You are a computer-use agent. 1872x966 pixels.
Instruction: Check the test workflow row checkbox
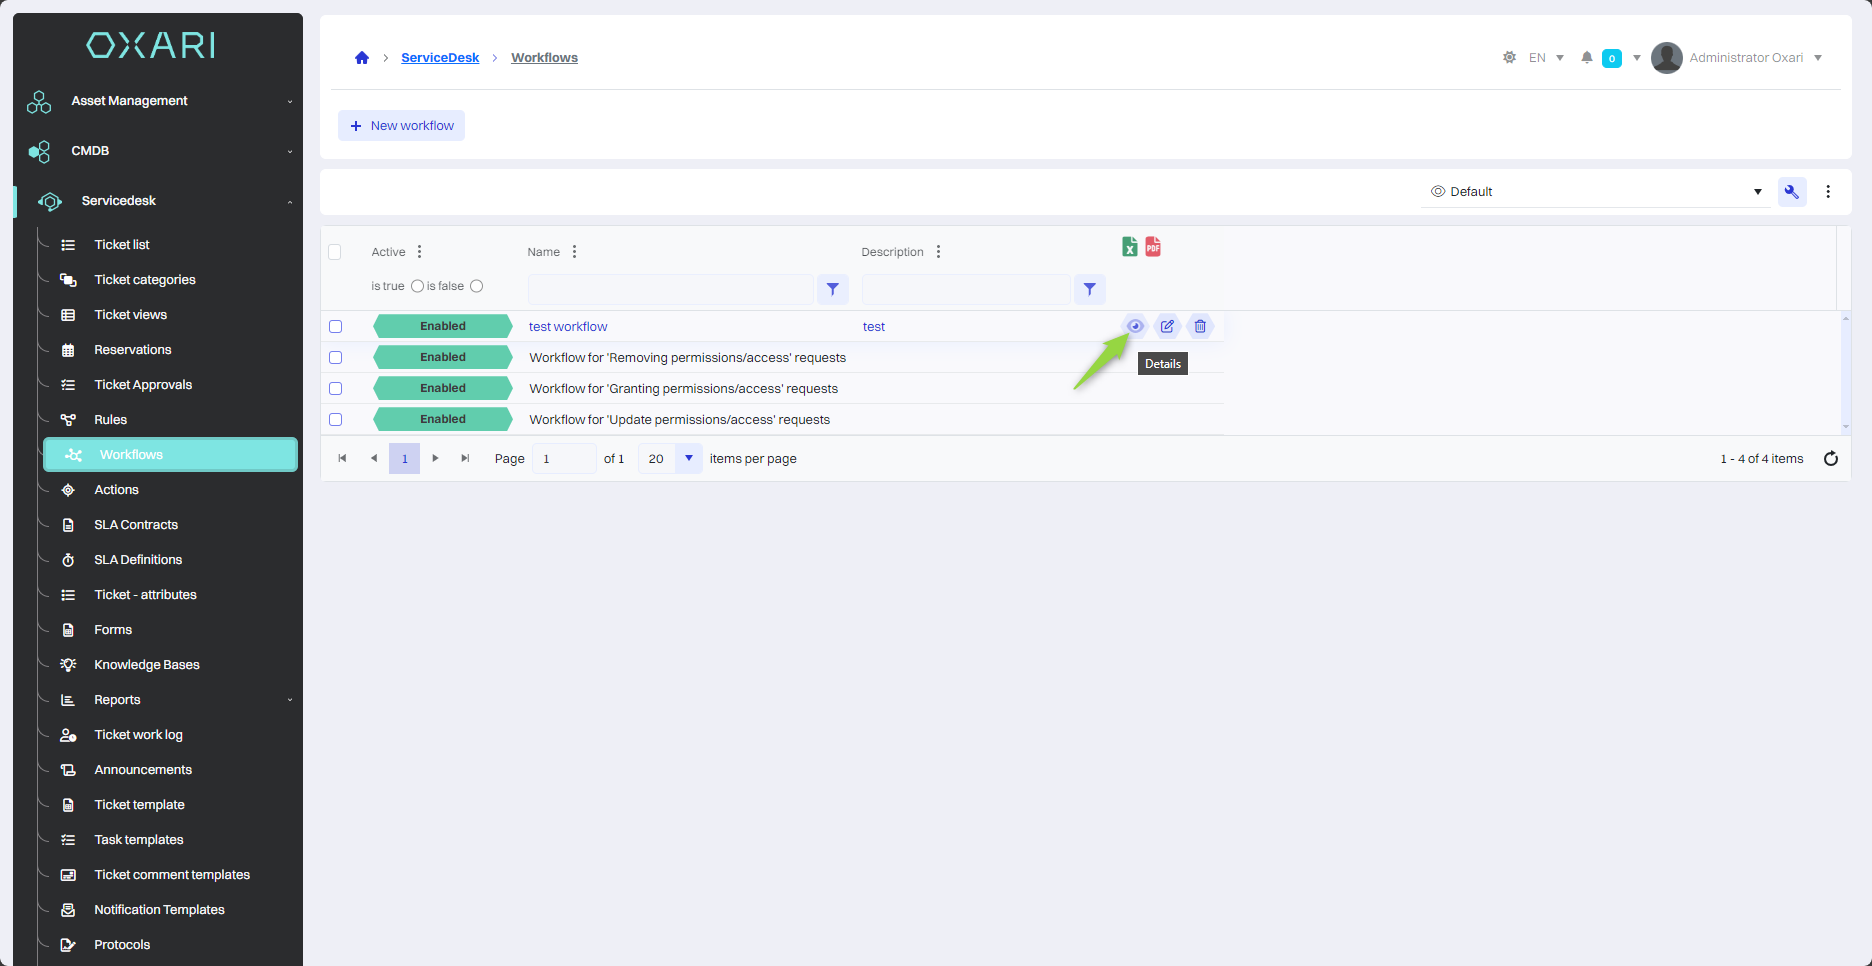tap(336, 327)
